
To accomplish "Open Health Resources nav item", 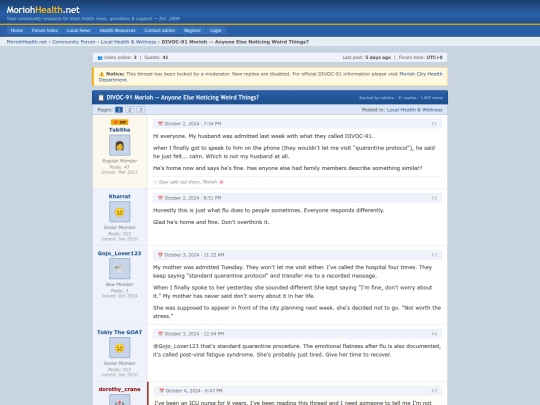I will point(117,30).
